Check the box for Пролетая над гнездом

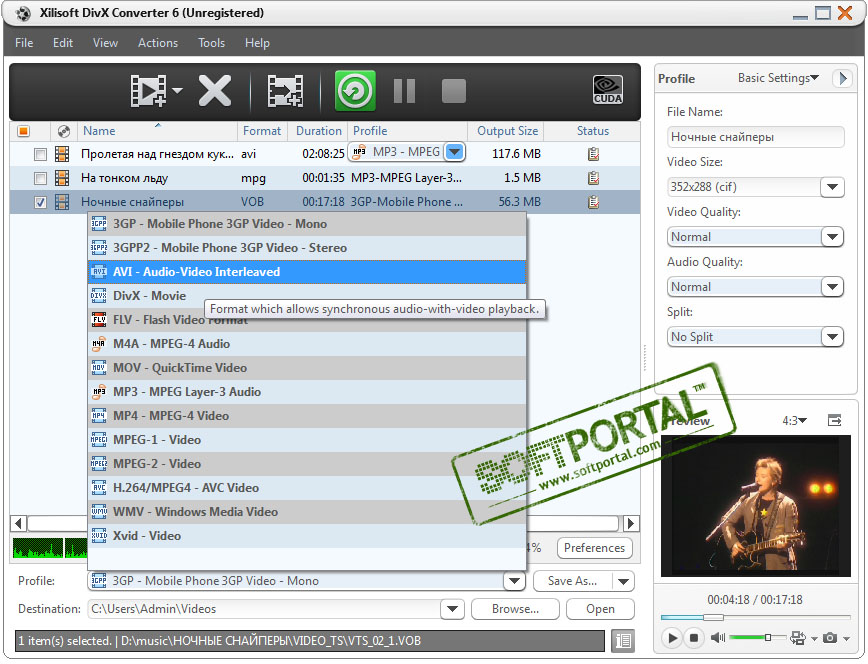click(x=40, y=154)
